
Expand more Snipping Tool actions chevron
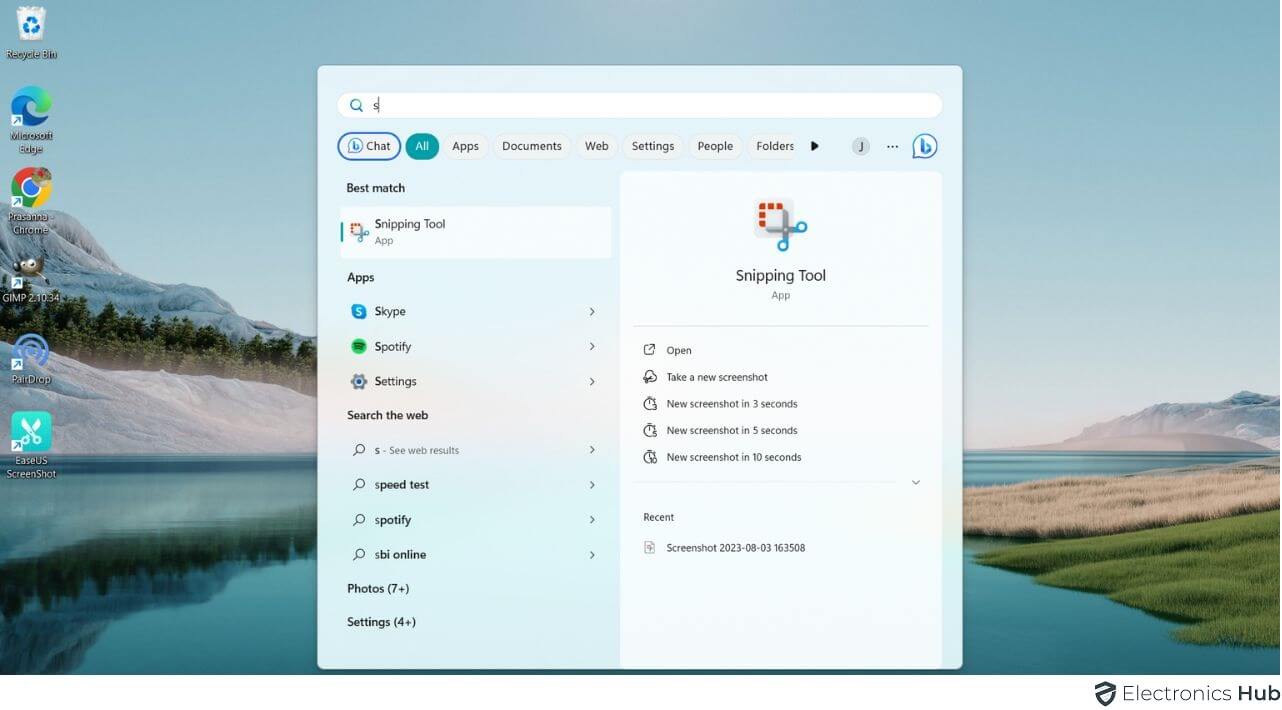tap(915, 483)
